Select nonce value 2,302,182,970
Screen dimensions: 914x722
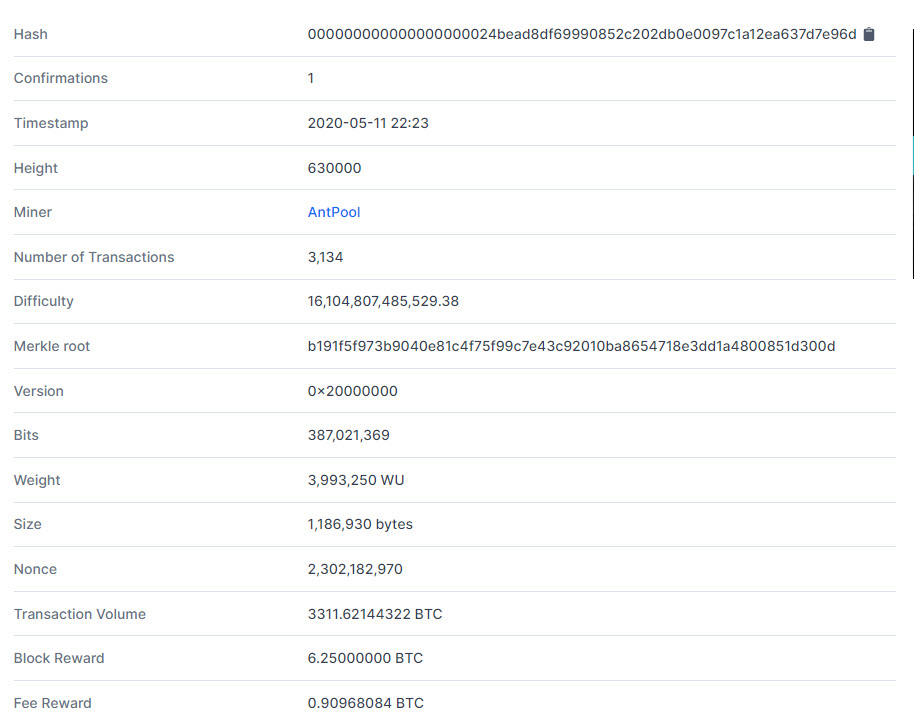click(x=355, y=569)
